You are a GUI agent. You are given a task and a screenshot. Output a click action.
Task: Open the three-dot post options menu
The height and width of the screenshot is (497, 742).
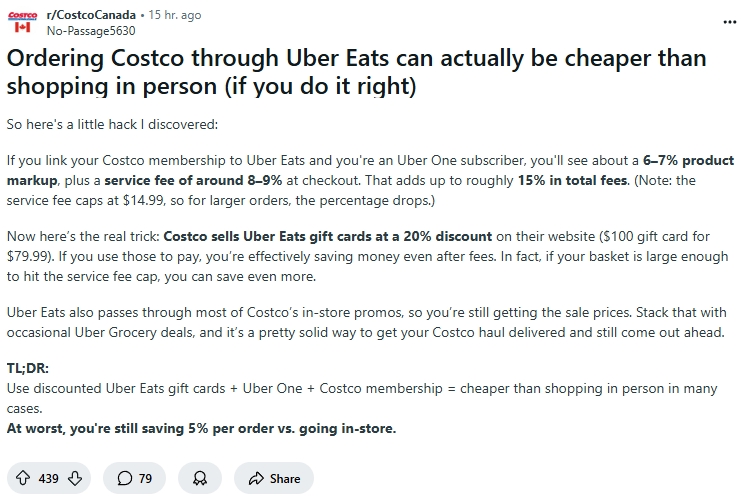(x=730, y=22)
